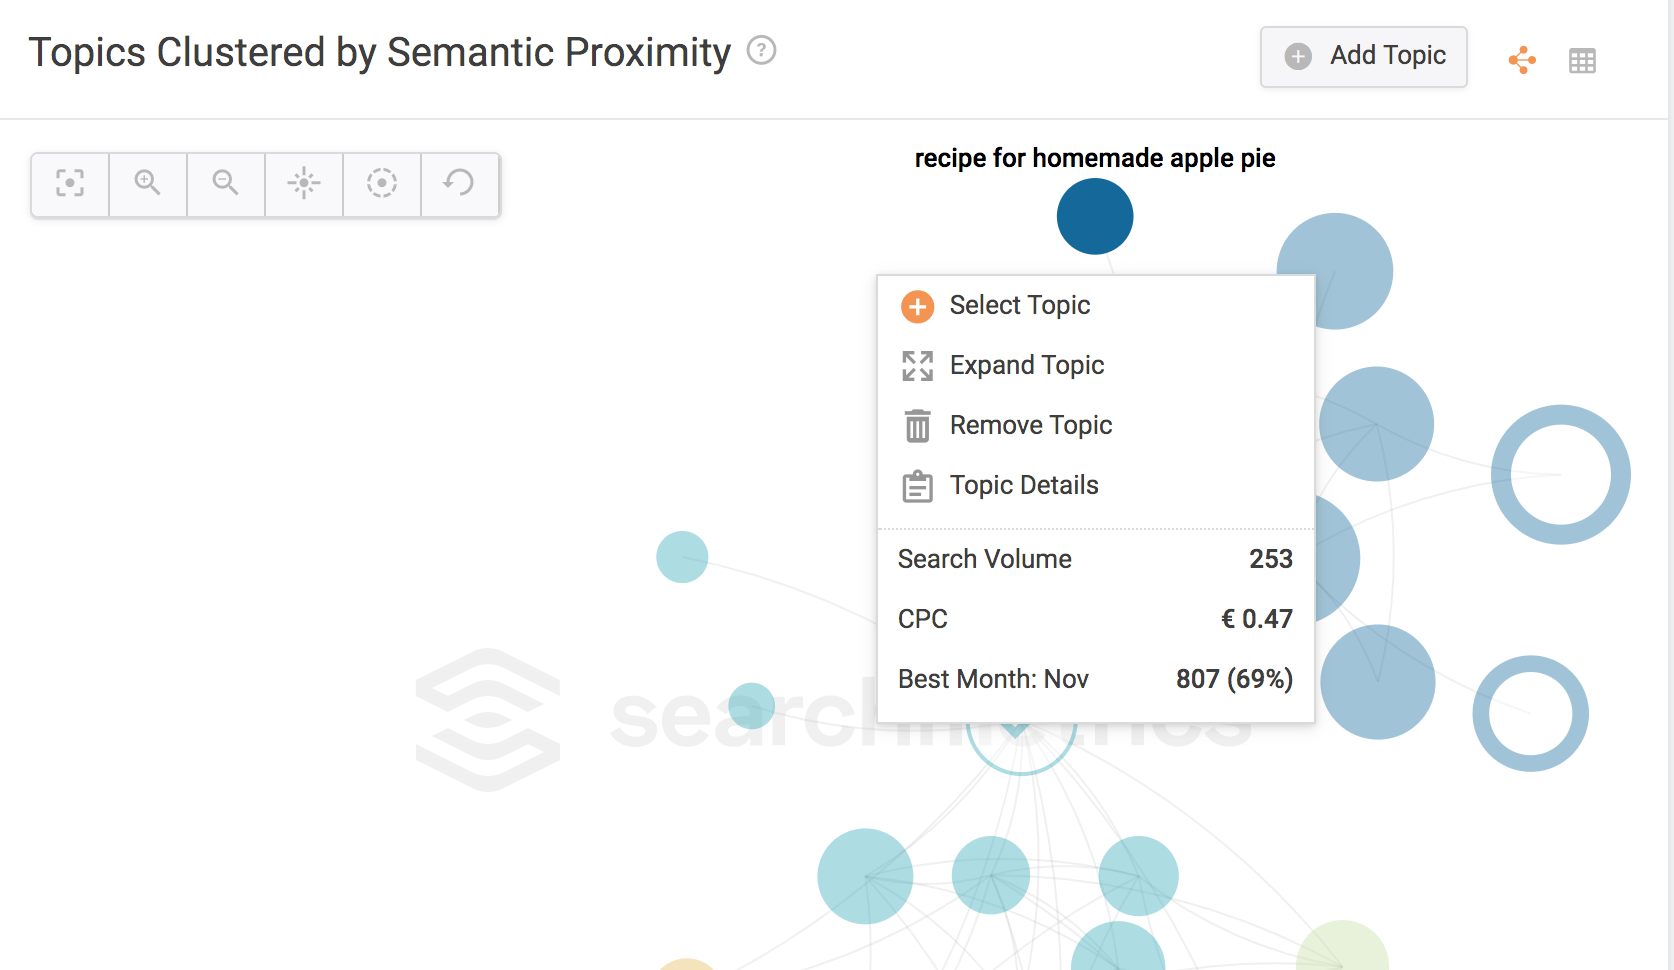Click the dashed circle cluster icon
1674x970 pixels.
click(x=382, y=184)
